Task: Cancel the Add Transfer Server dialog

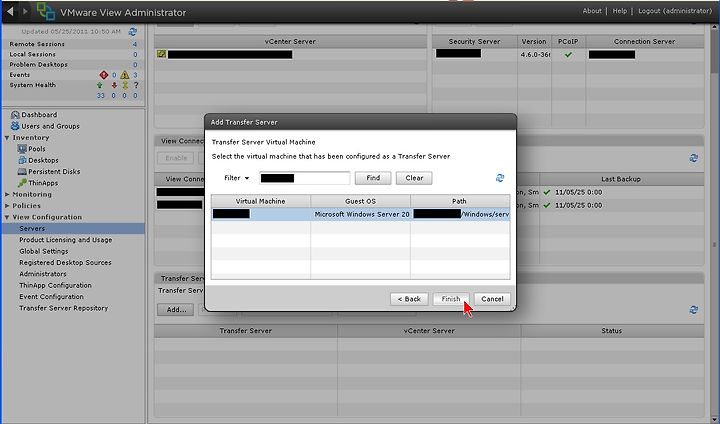Action: point(492,299)
